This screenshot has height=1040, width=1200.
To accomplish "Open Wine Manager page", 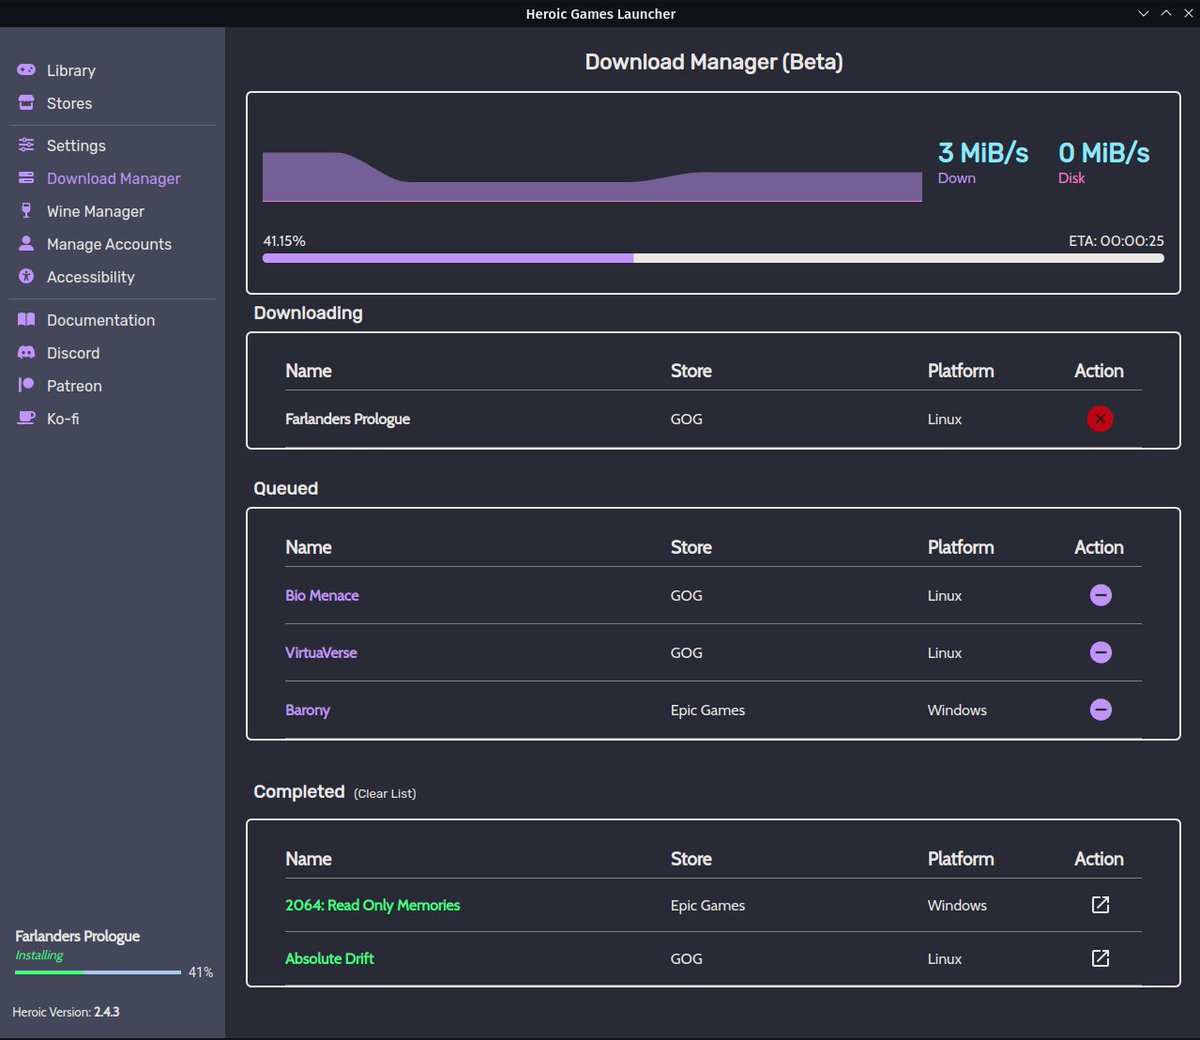I will pyautogui.click(x=95, y=211).
